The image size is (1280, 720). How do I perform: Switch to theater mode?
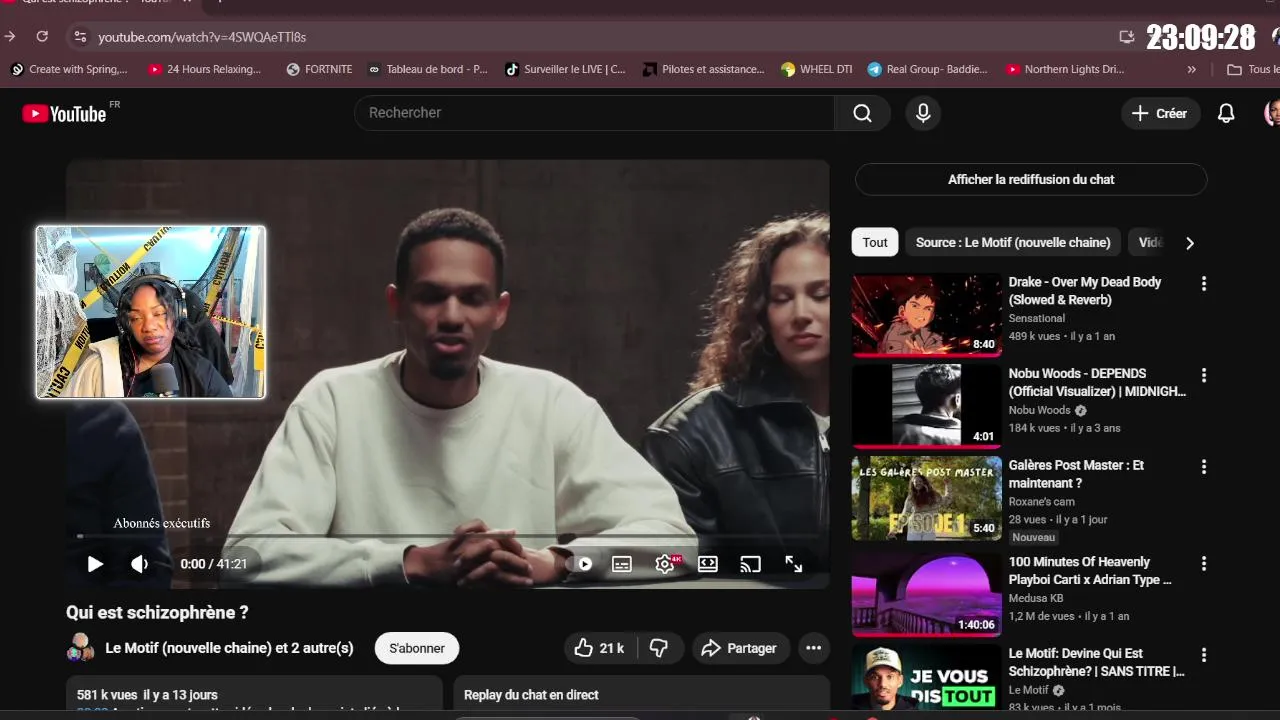(x=708, y=564)
